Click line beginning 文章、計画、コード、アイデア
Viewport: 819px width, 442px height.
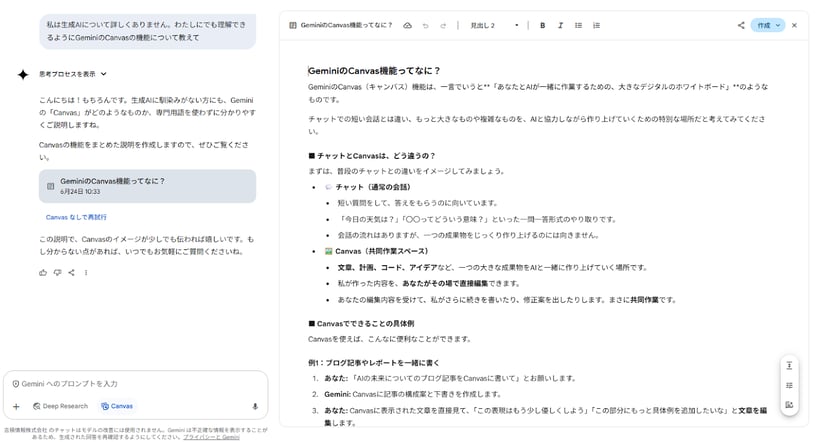click(x=492, y=267)
